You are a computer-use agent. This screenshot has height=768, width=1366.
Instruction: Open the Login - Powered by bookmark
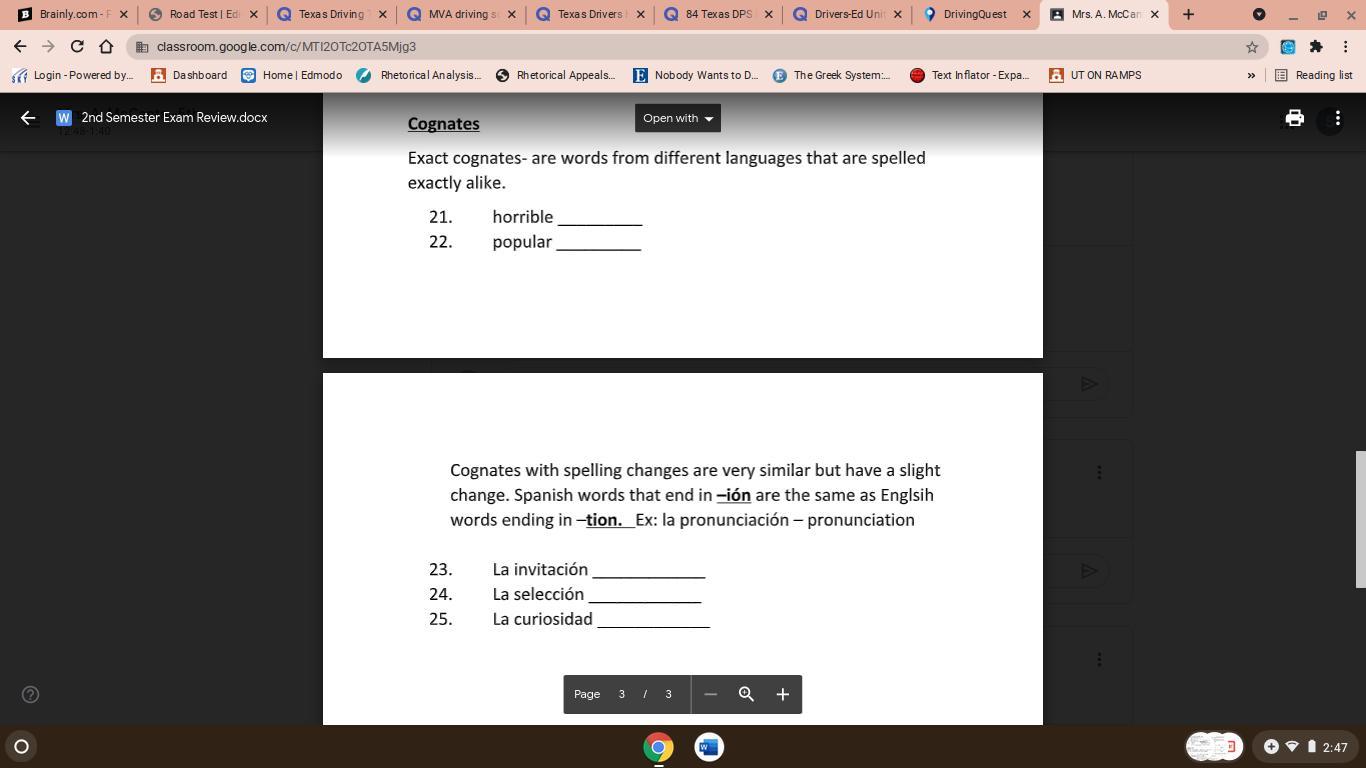[x=72, y=75]
